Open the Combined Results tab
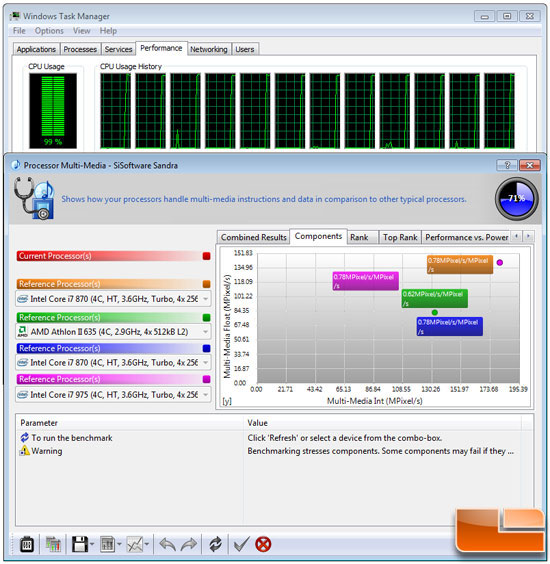Screen dimensions: 550x564 click(254, 237)
